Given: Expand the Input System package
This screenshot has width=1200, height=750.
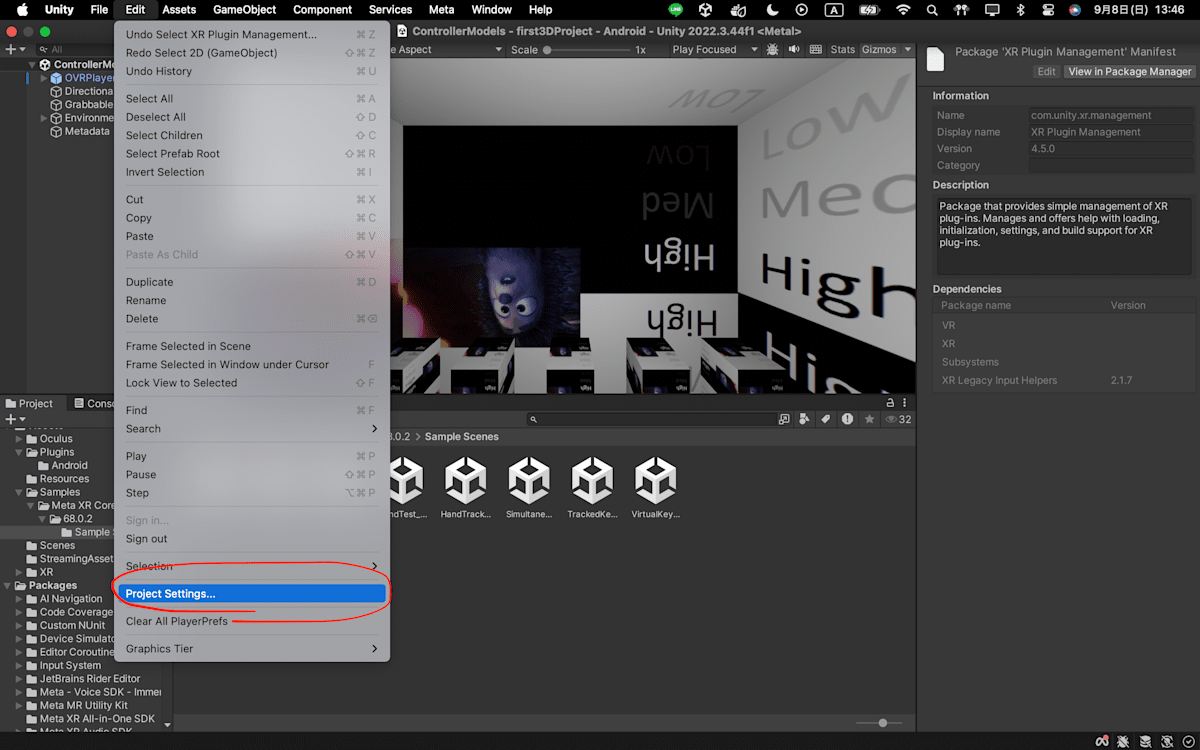Looking at the screenshot, I should 19,666.
